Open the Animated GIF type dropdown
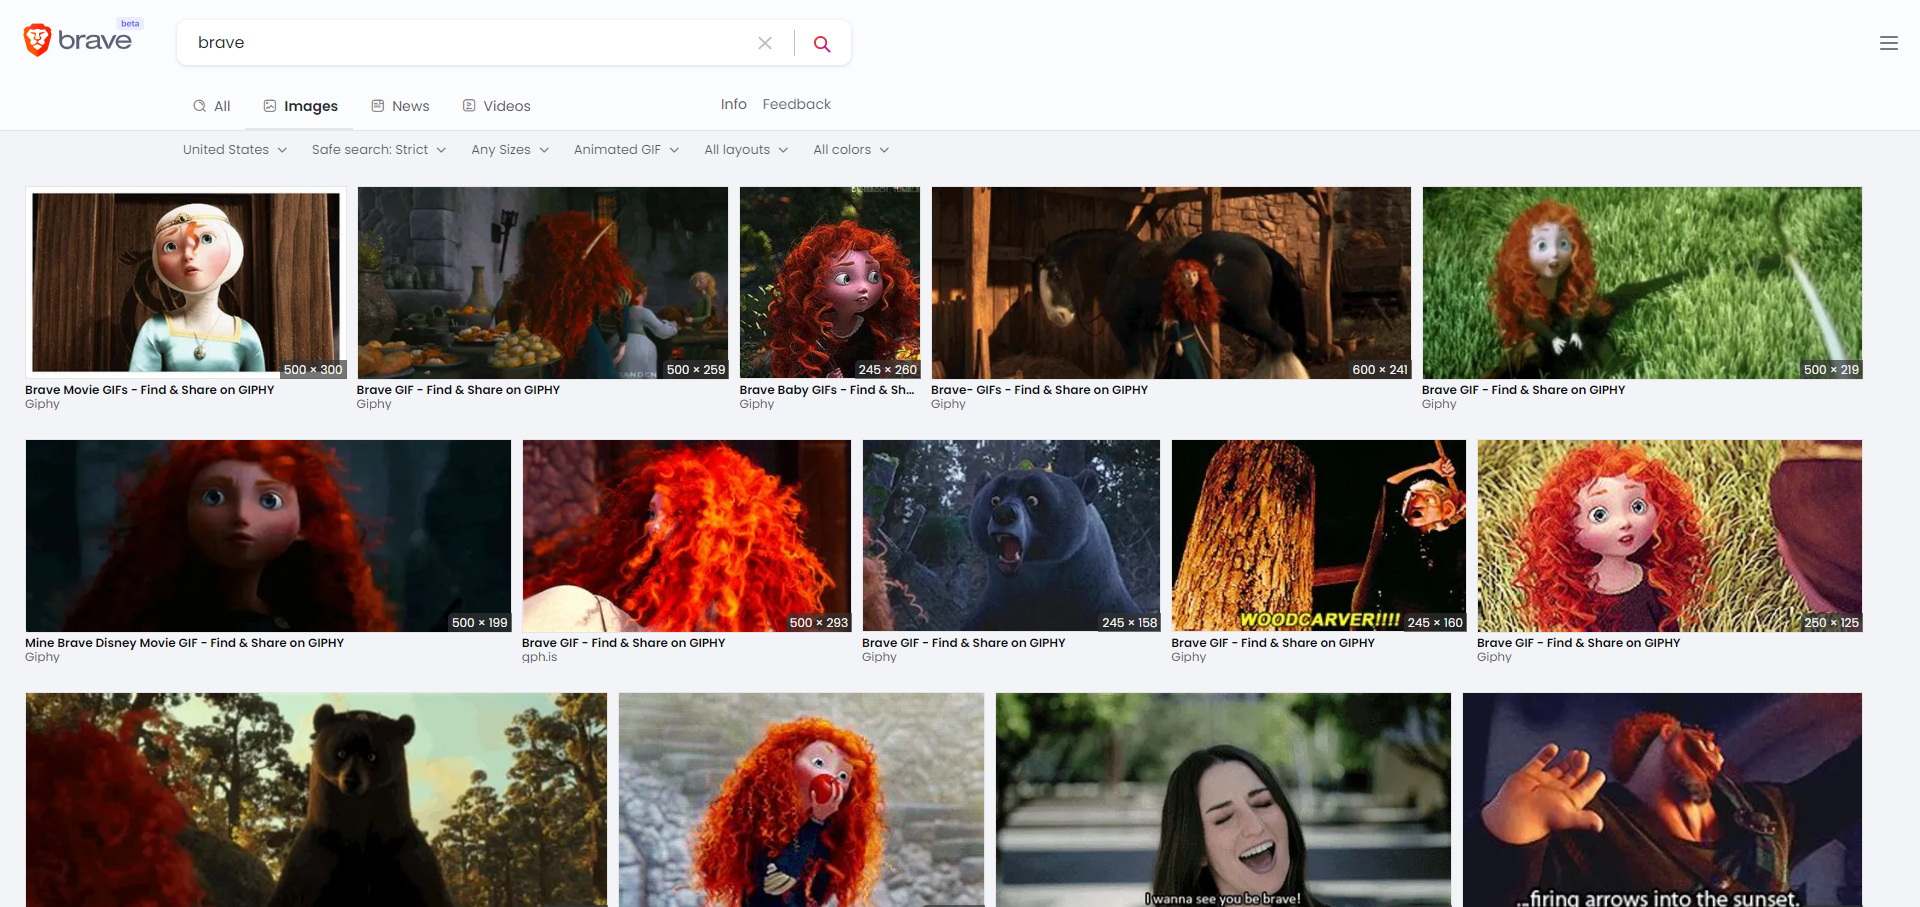The image size is (1920, 907). (x=627, y=150)
